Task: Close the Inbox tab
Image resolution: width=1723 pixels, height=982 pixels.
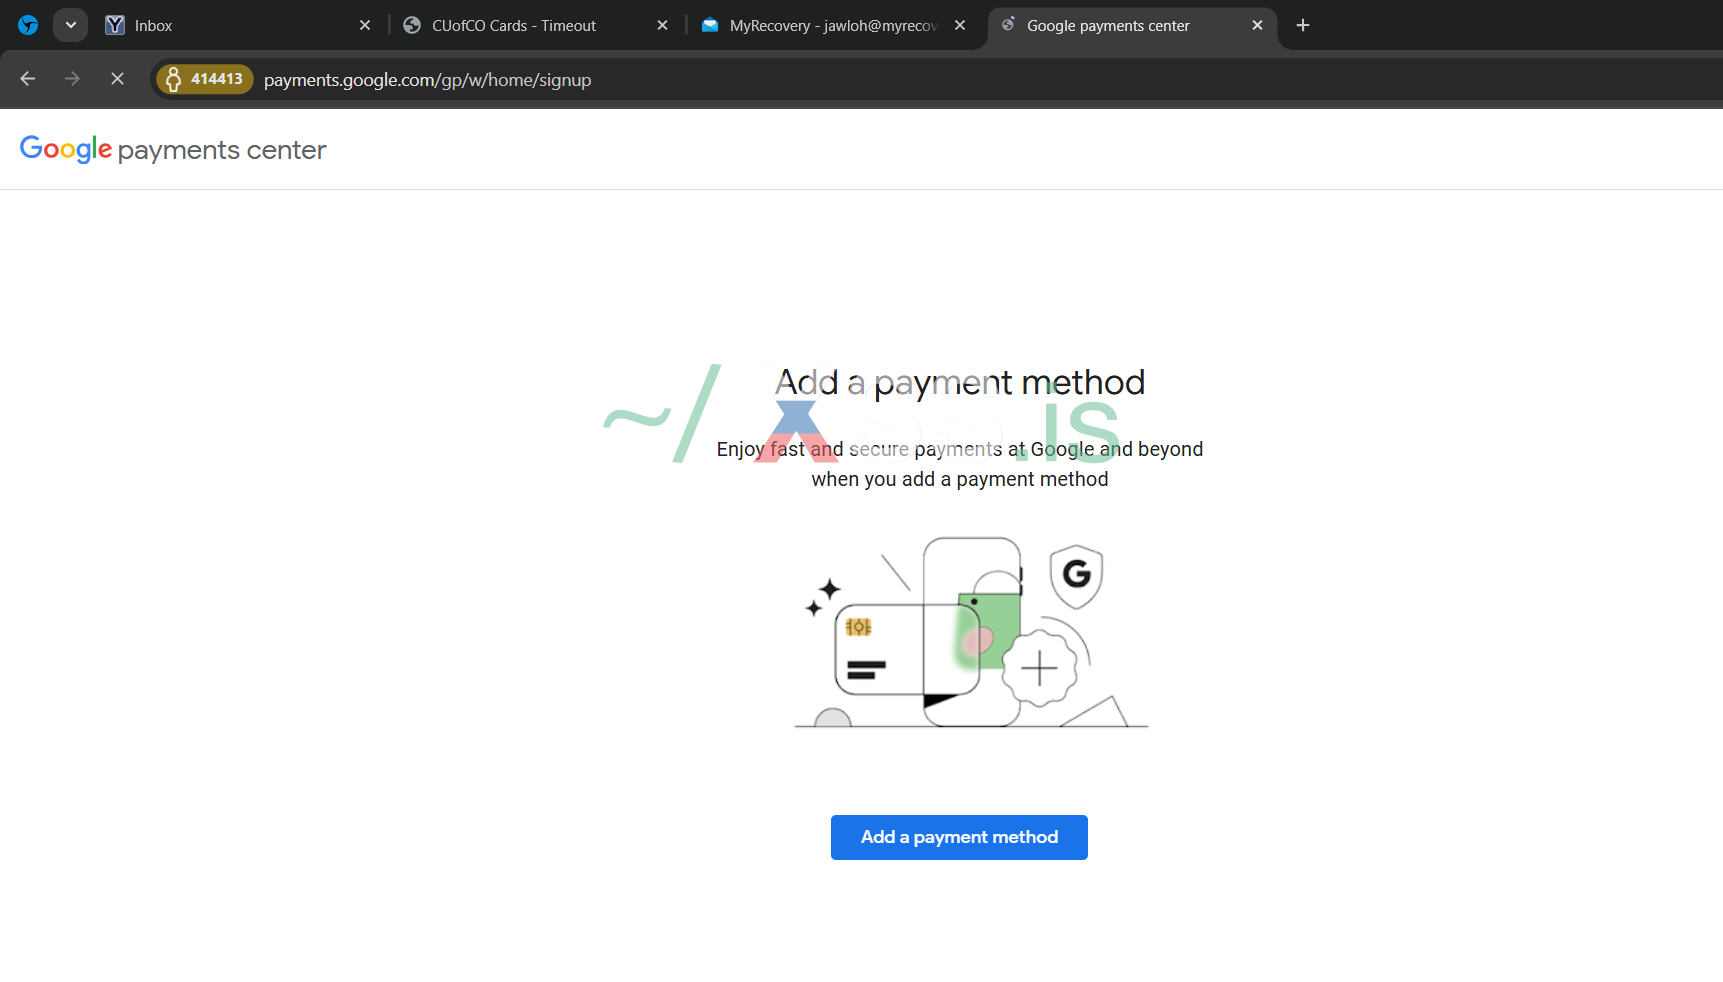Action: pyautogui.click(x=365, y=26)
